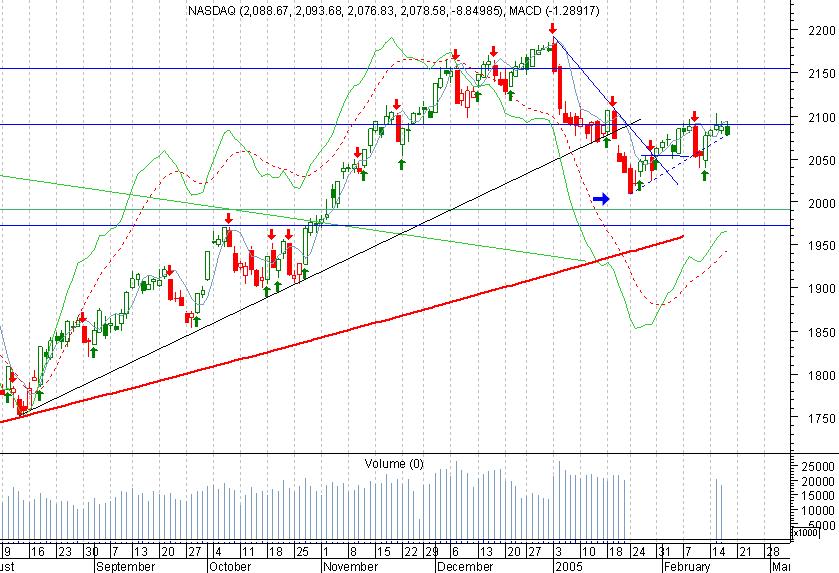This screenshot has height=573, width=839.
Task: Select the 1950 price axis label
Action: (821, 246)
